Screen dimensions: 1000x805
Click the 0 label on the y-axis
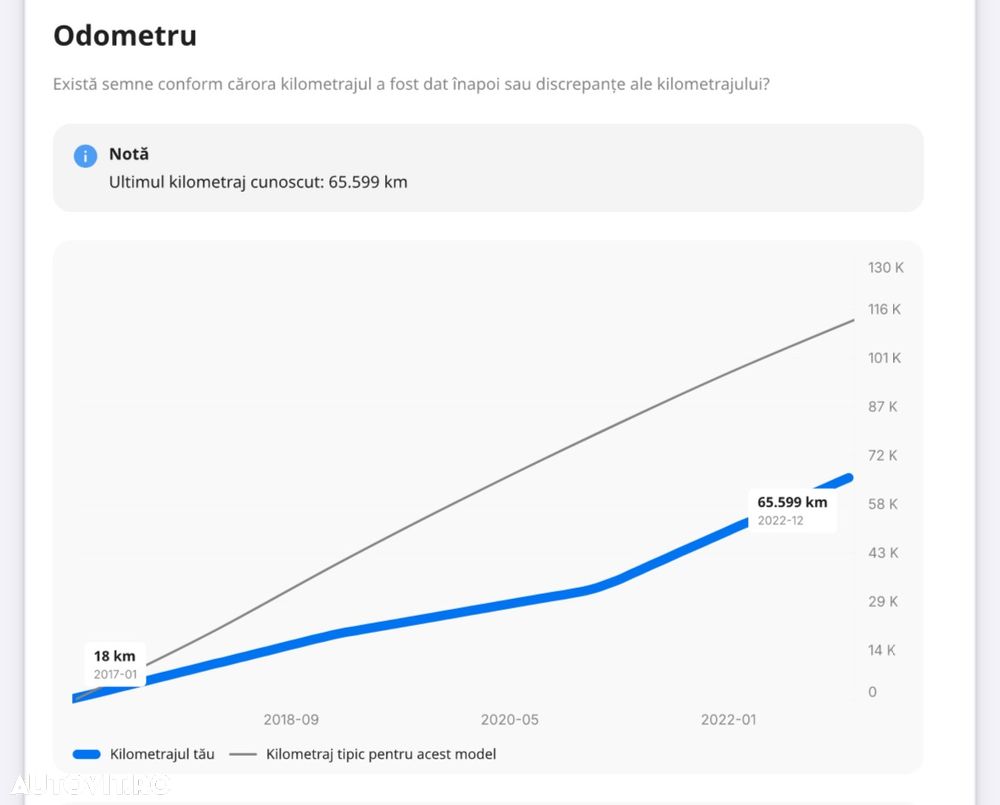(872, 691)
